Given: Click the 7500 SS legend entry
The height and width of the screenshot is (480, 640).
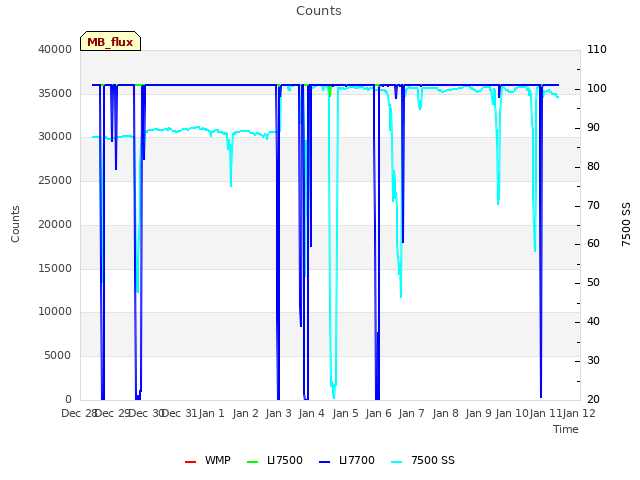Looking at the screenshot, I should 422,460.
